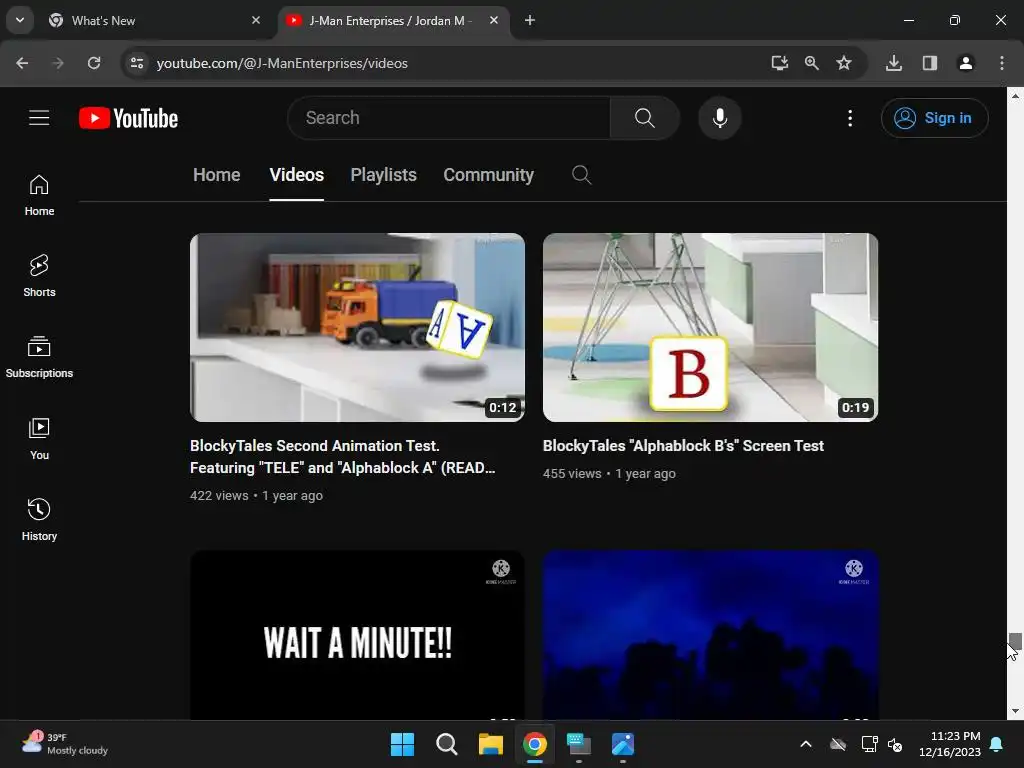
Task: Open Chrome profile avatar icon
Action: (965, 63)
